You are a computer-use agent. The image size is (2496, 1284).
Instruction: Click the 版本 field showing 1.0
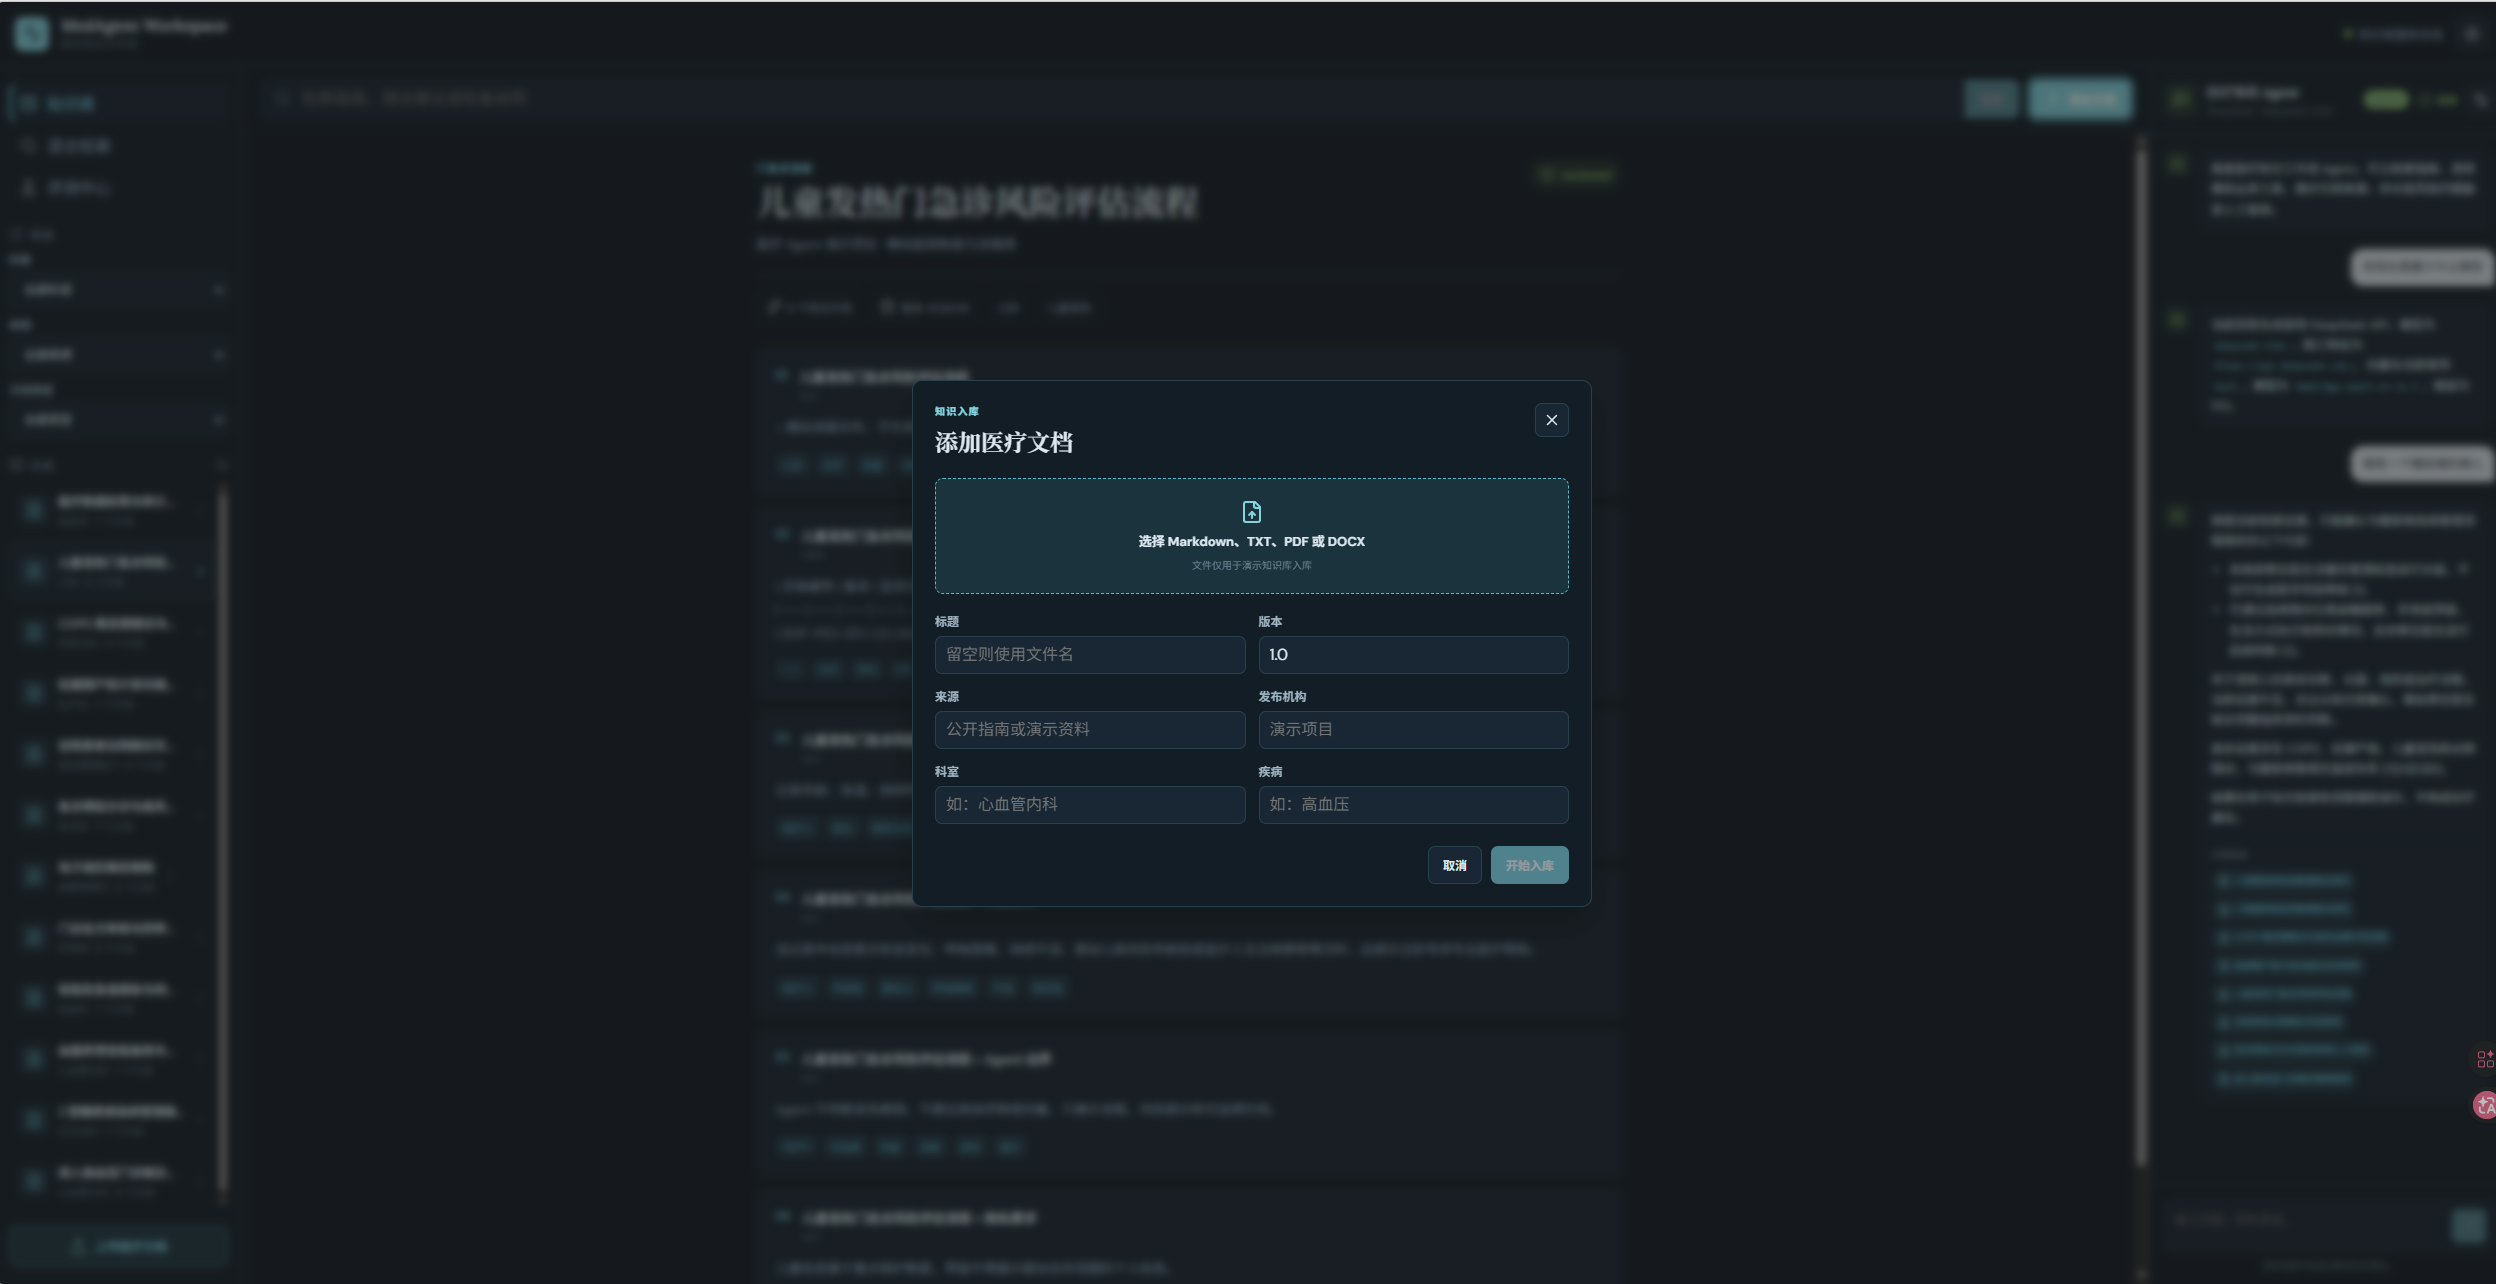point(1413,654)
